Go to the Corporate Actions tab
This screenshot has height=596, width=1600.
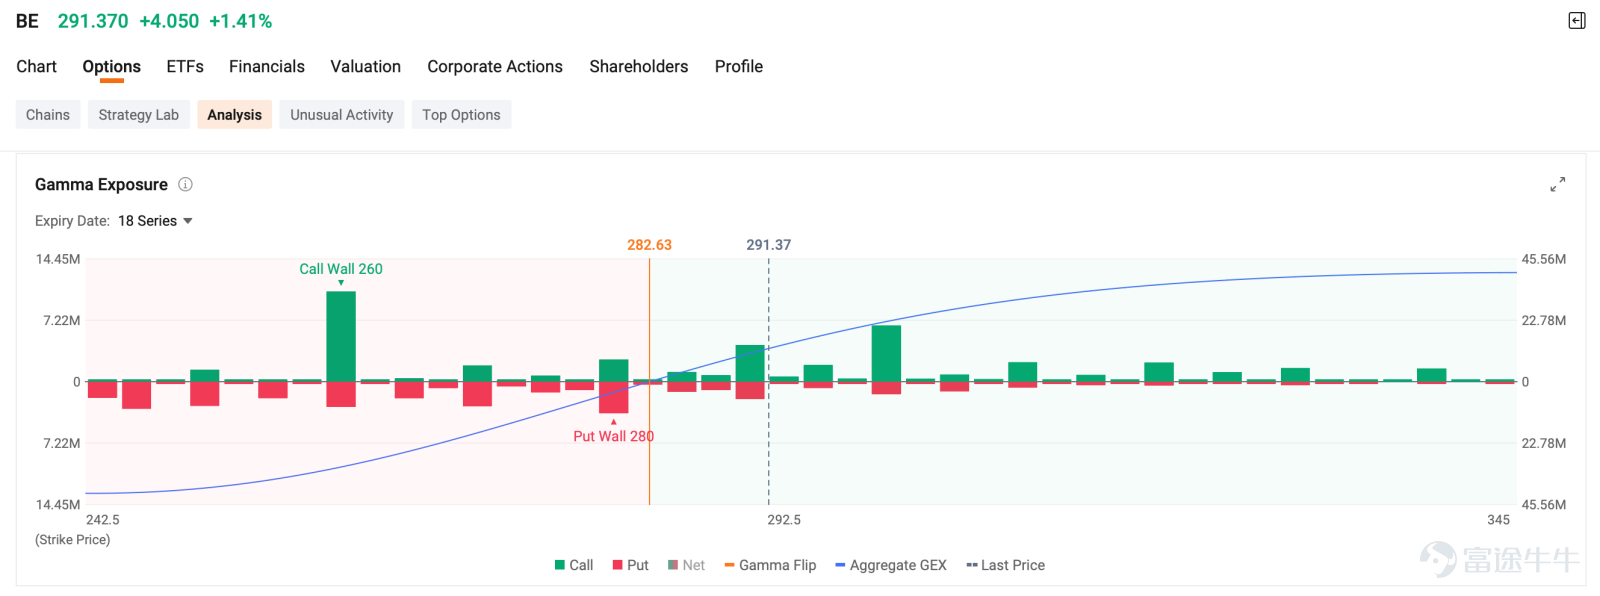point(495,66)
